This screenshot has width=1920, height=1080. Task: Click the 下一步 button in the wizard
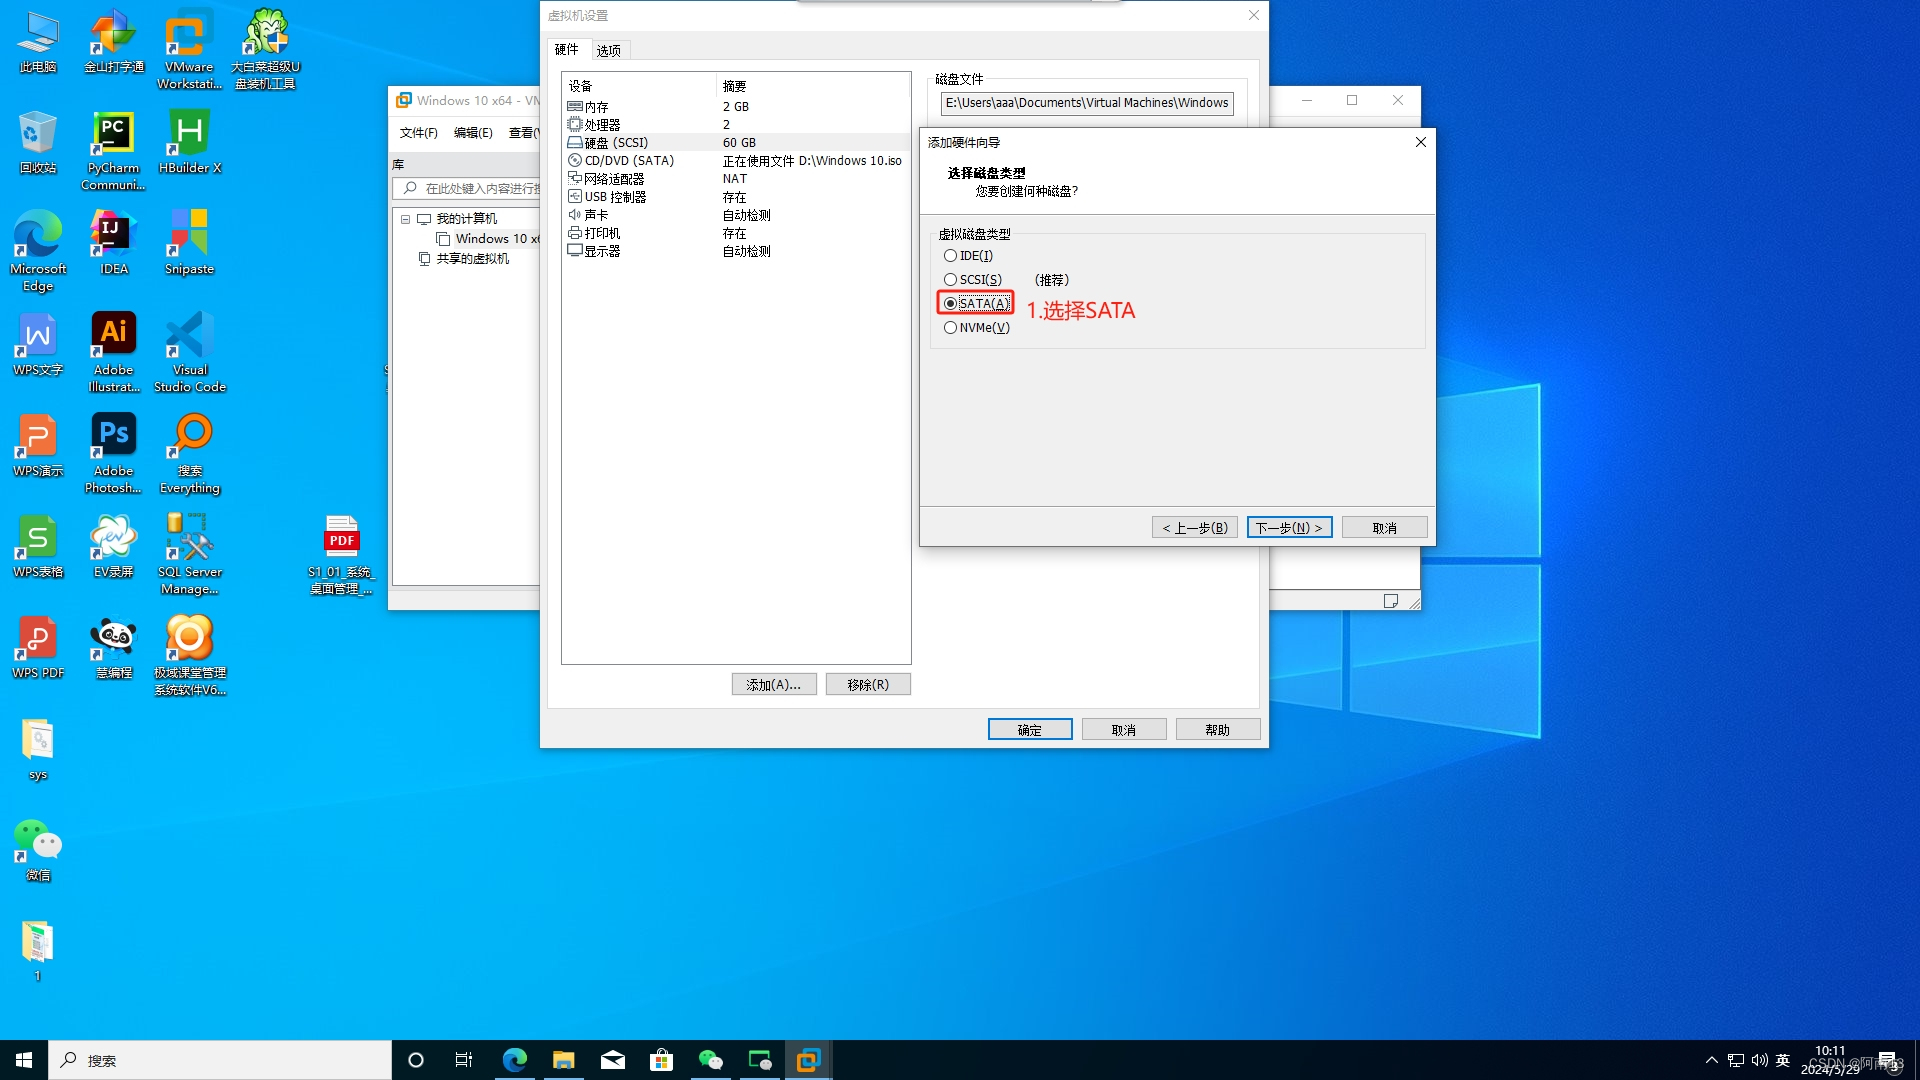point(1289,527)
